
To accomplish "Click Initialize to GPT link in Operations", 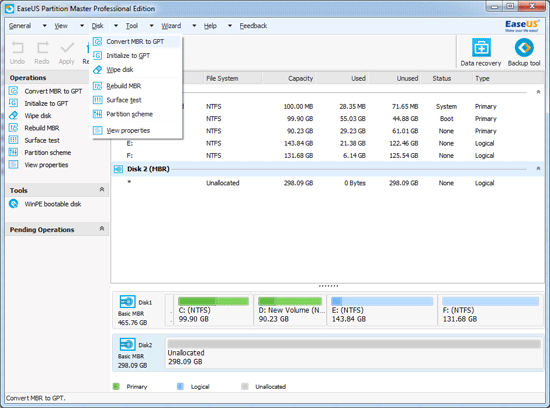I will 46,103.
